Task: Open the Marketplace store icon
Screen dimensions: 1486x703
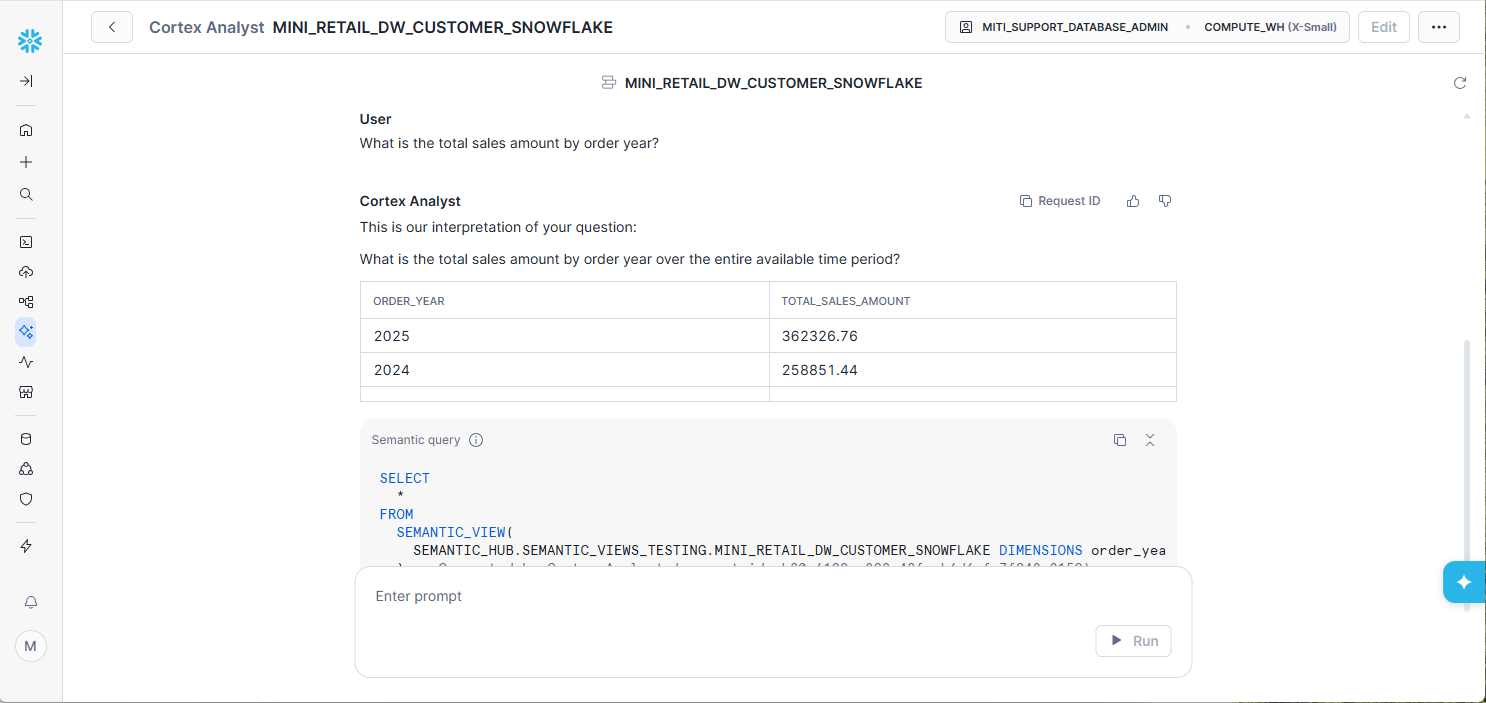Action: (26, 392)
